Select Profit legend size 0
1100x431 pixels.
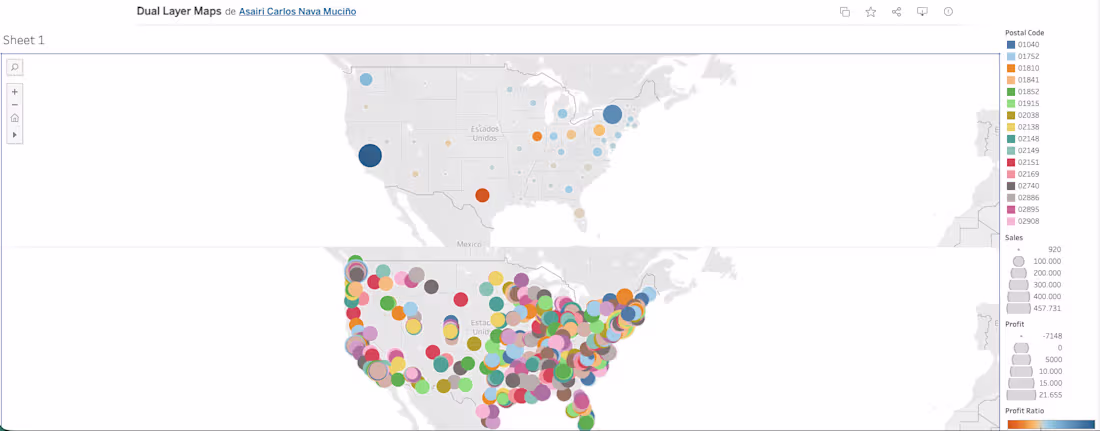coord(1035,347)
